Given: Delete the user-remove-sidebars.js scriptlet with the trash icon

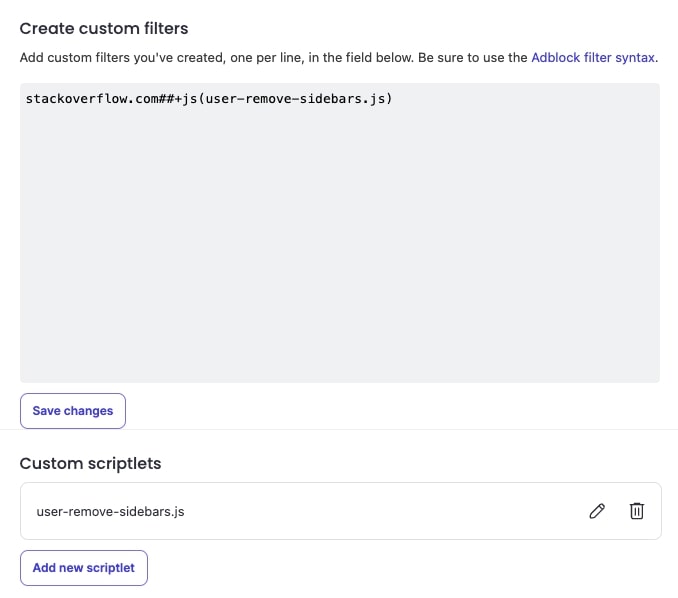Looking at the screenshot, I should click(x=636, y=511).
